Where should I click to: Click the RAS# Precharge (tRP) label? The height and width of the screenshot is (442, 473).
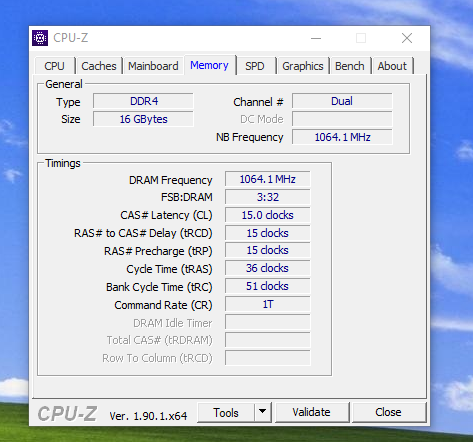pos(158,251)
